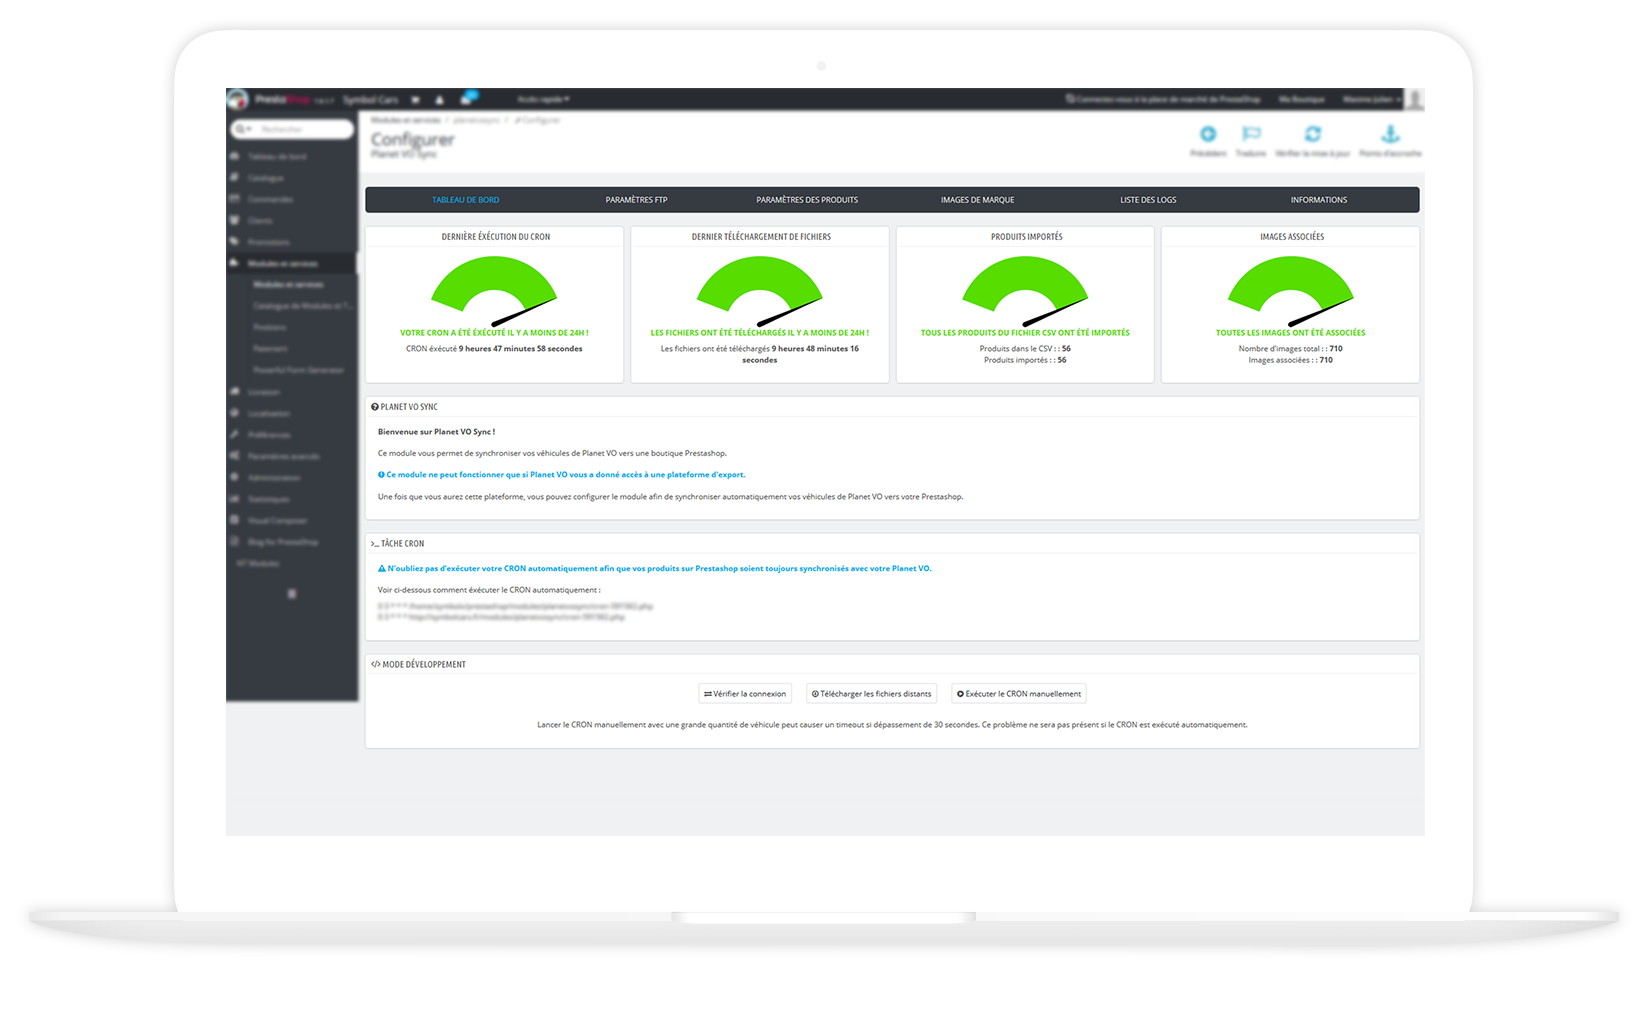
Task: Click the Ma Boutique link
Action: pos(1301,99)
